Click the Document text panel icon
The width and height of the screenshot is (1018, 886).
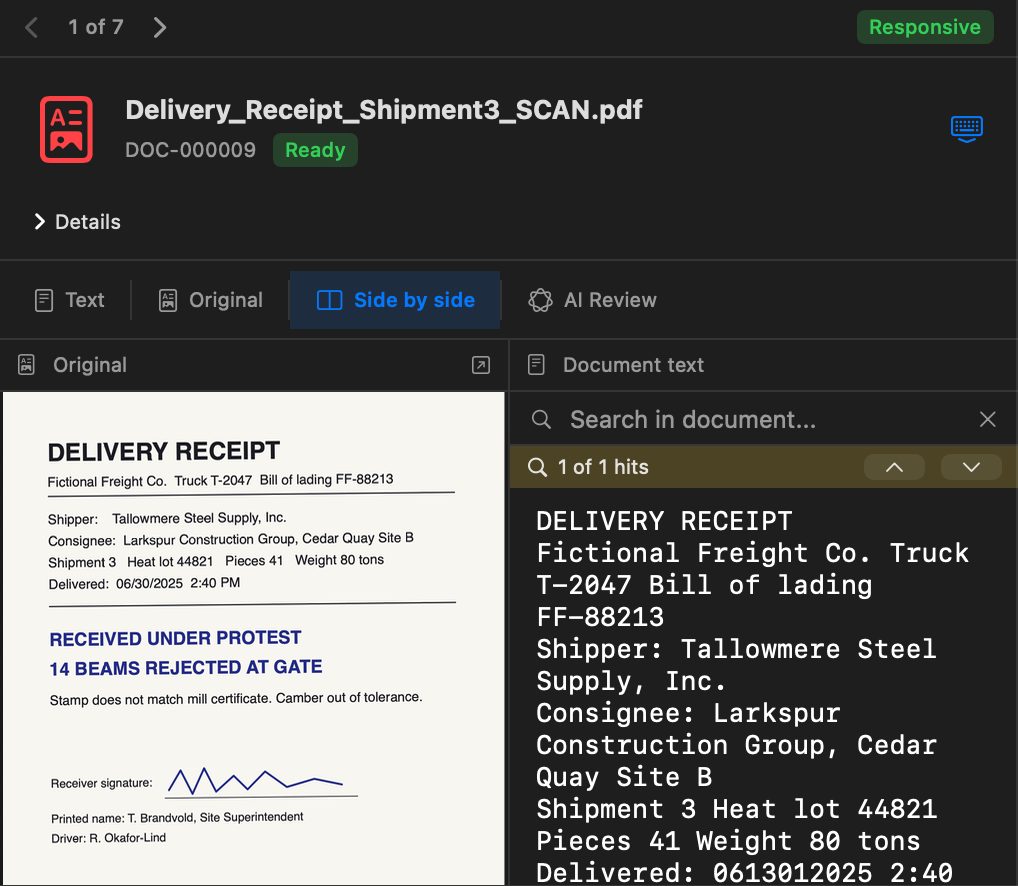click(536, 365)
